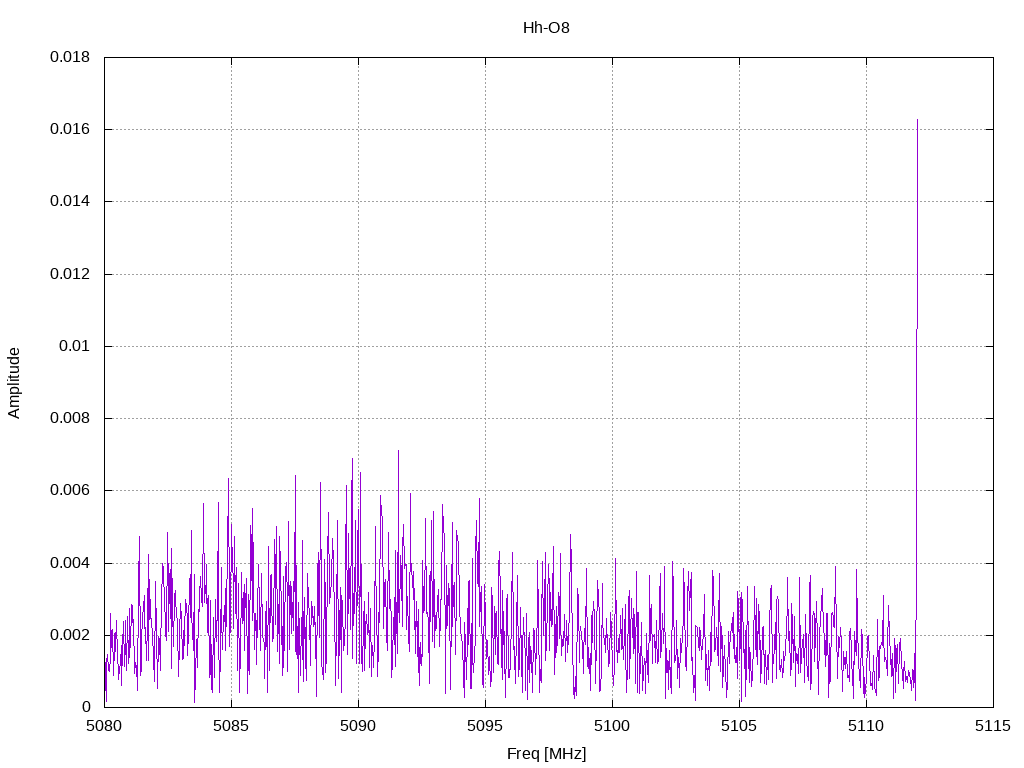Screen dimensions: 1024x768
Task: Click the 5080 x-axis tick label
Action: [104, 726]
